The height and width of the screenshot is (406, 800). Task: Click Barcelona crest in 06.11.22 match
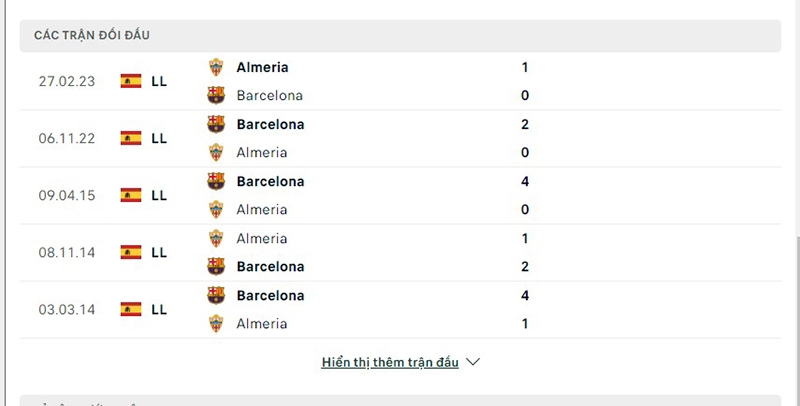coord(216,124)
